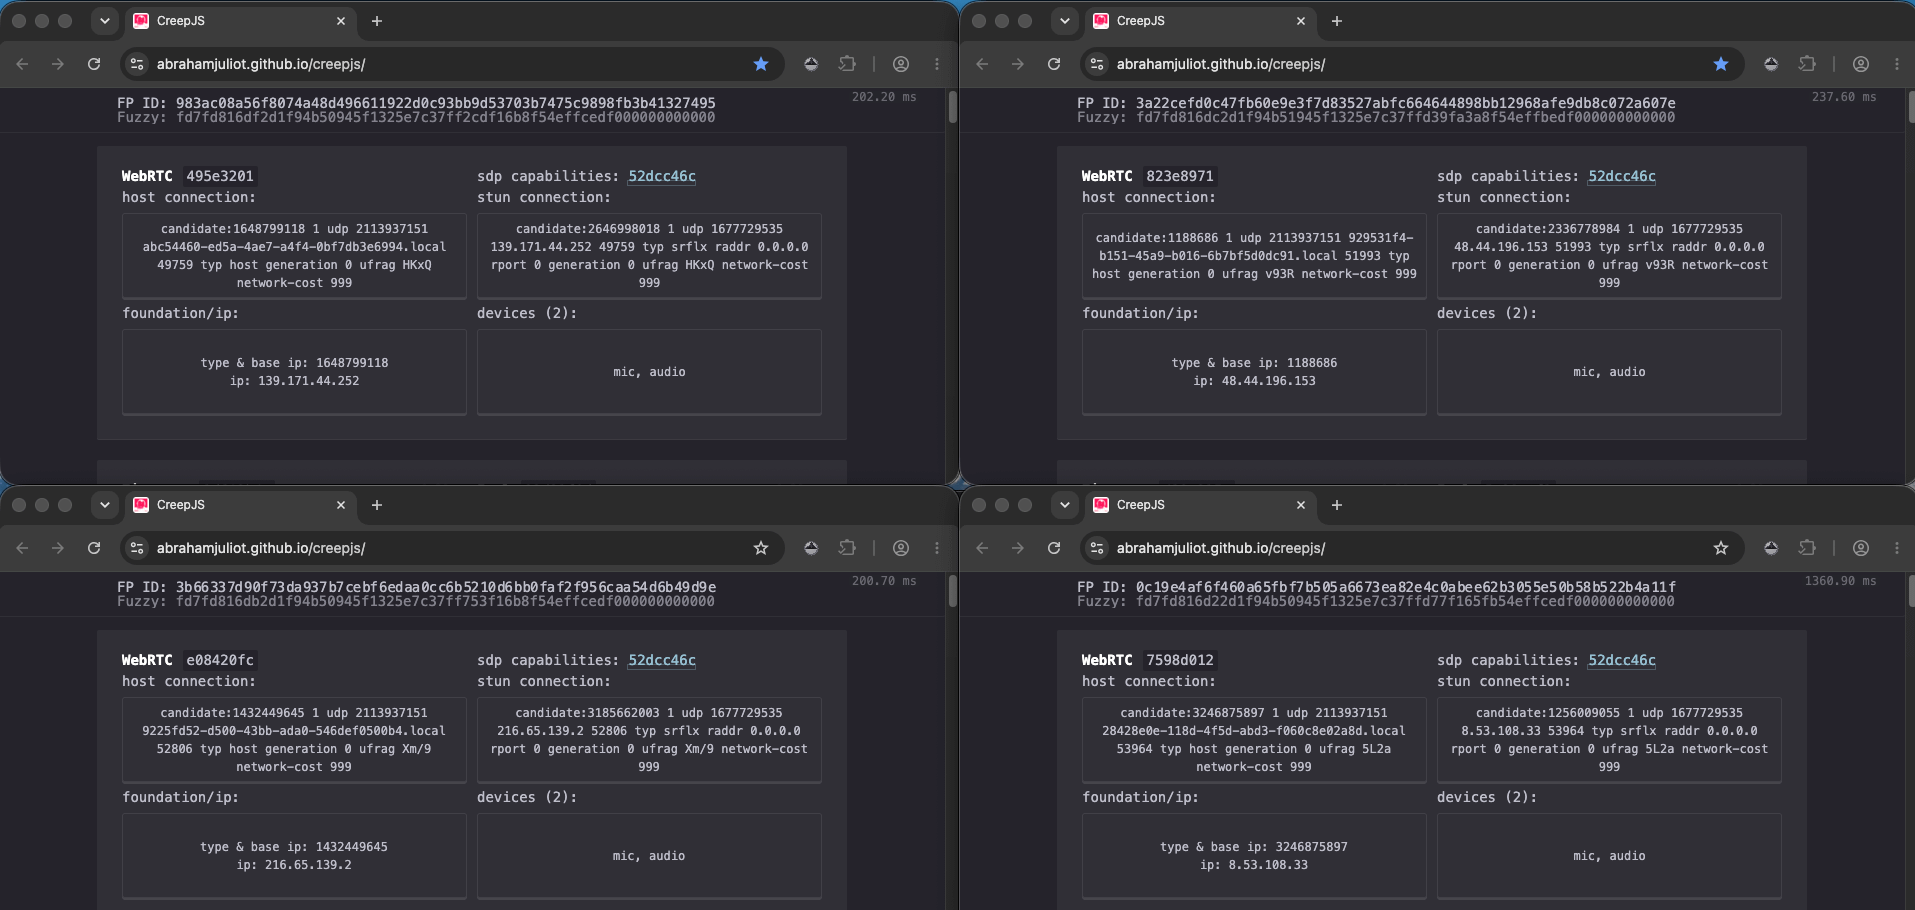Viewport: 1915px width, 910px height.
Task: Open the profile icon in the 48.44.196.153 window
Action: (1861, 64)
